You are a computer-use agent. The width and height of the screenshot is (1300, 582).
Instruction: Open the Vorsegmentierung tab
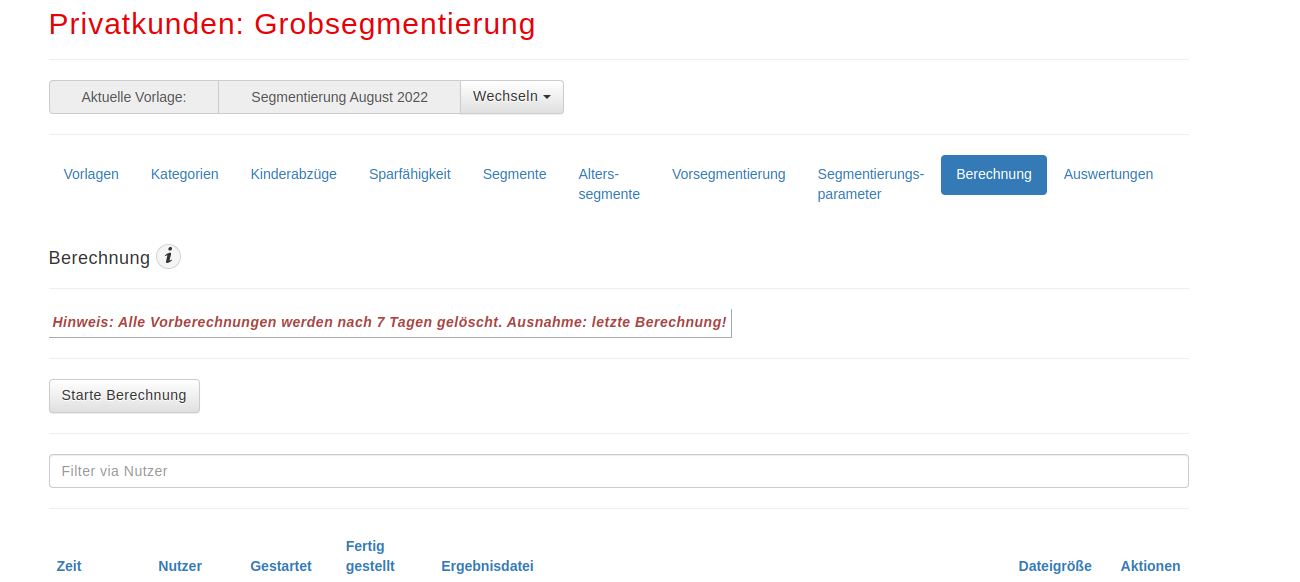729,174
